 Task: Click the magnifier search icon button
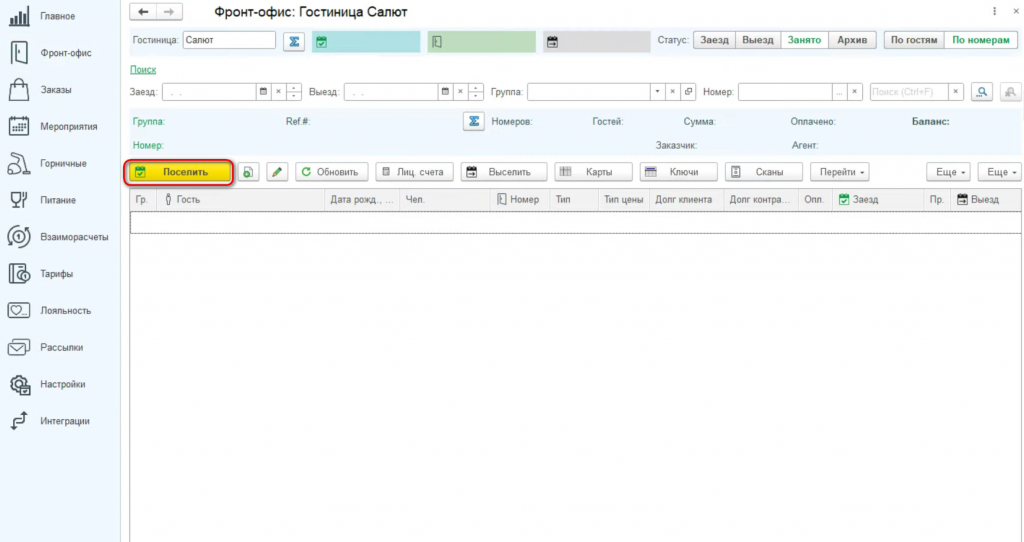click(x=982, y=92)
